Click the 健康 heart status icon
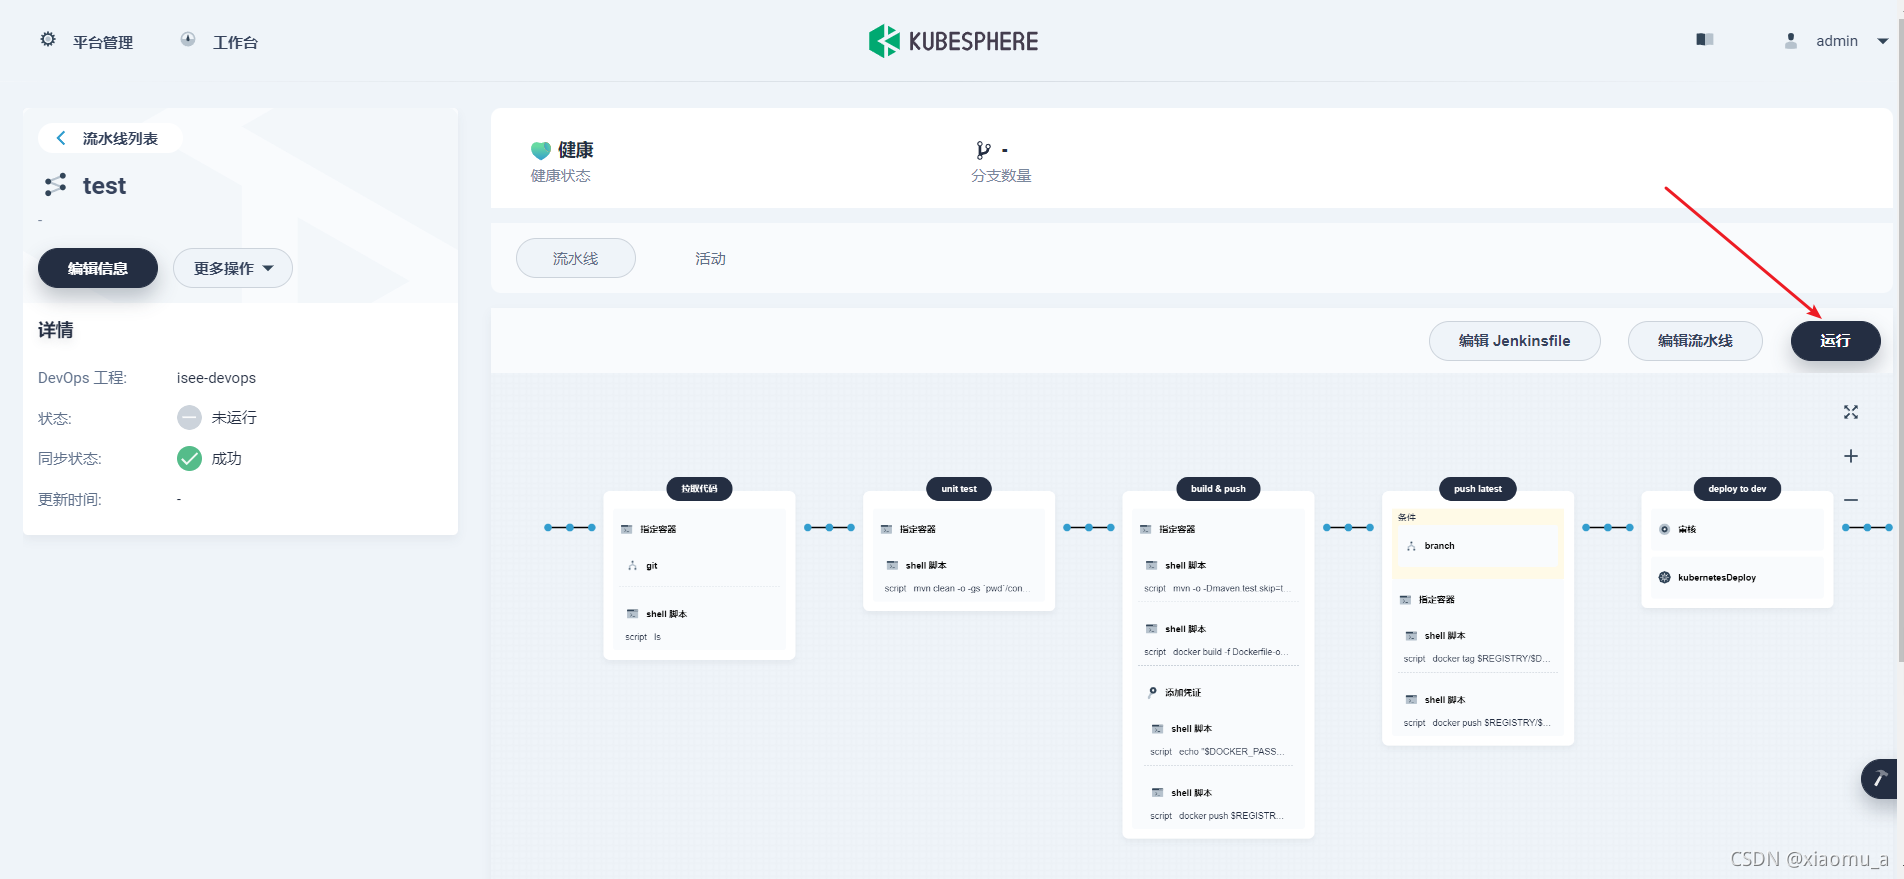This screenshot has height=879, width=1904. point(541,150)
